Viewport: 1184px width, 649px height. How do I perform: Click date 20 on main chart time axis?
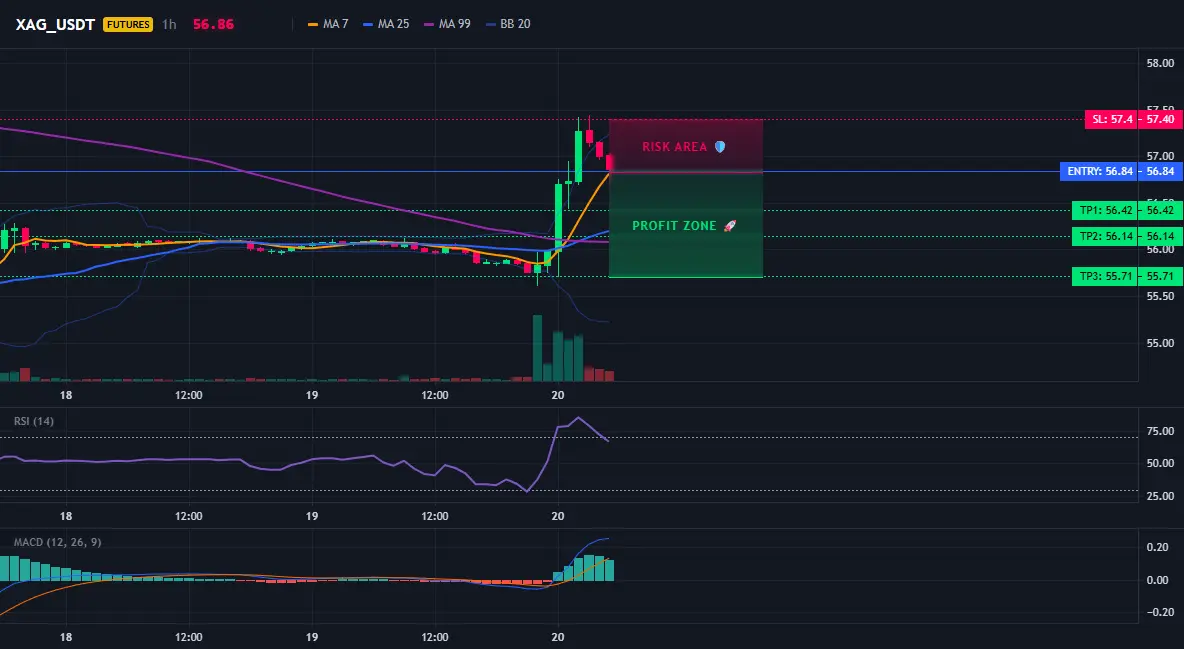[558, 395]
